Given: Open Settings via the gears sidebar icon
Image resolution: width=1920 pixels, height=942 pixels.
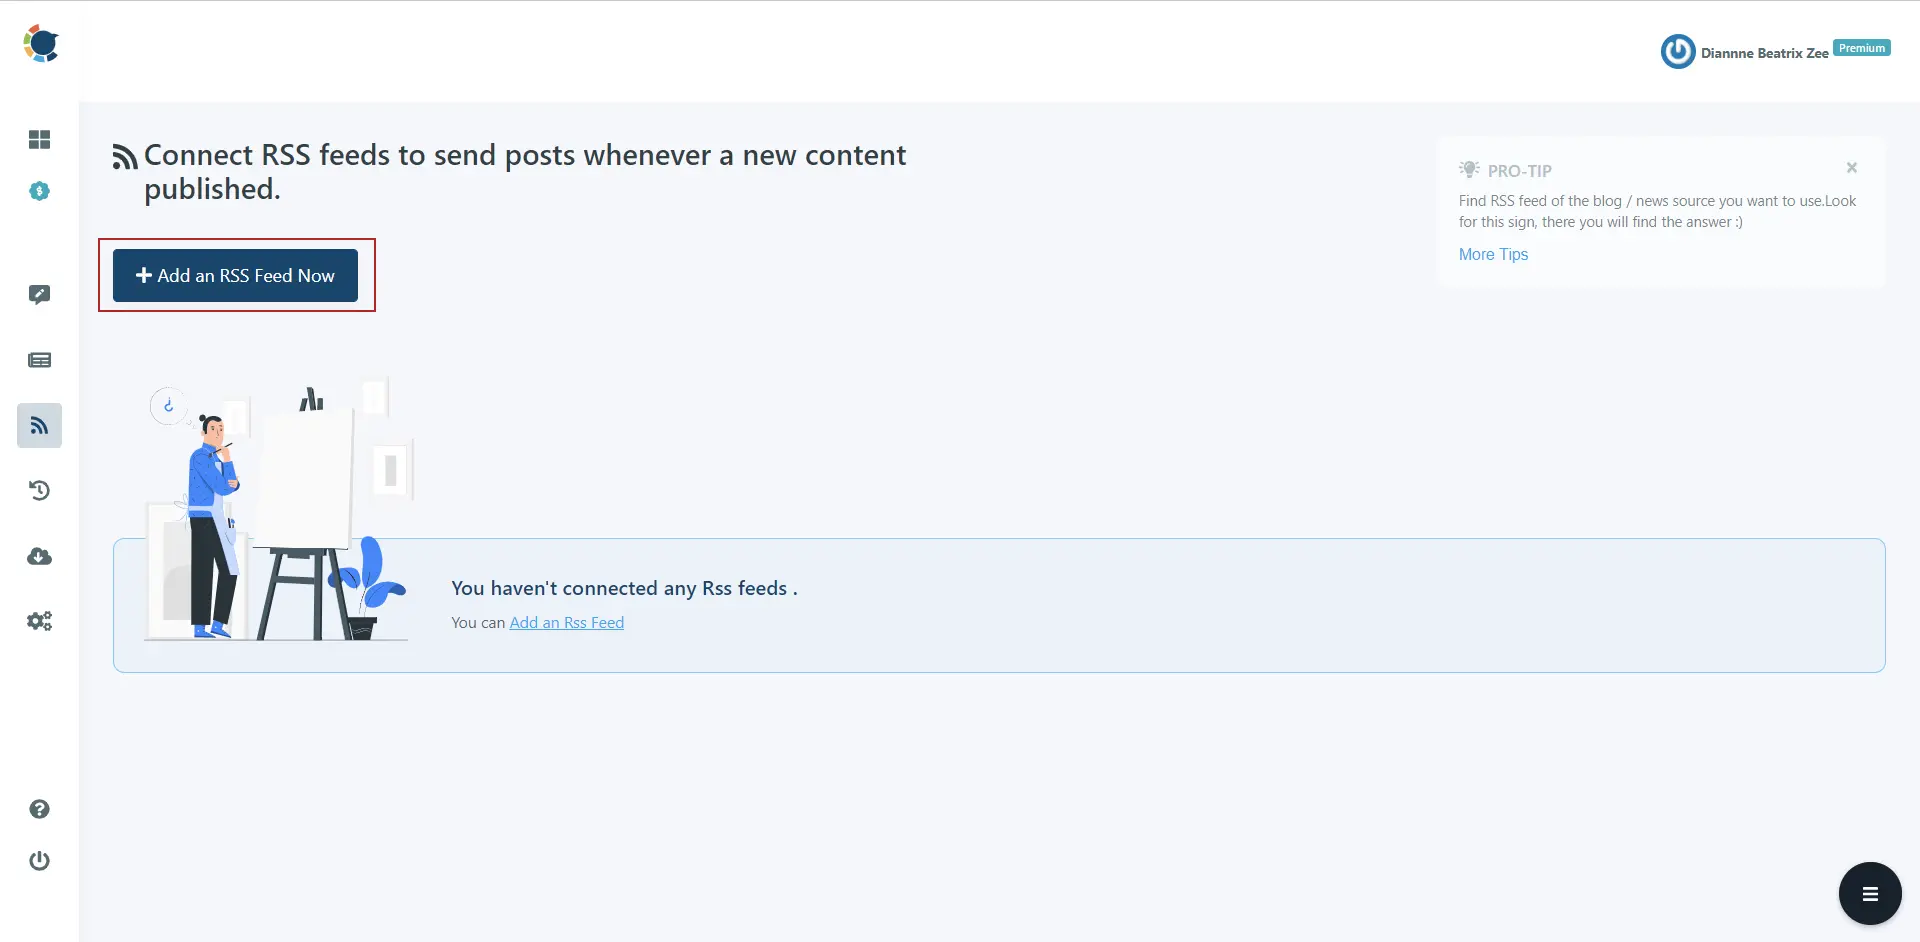Looking at the screenshot, I should 39,620.
